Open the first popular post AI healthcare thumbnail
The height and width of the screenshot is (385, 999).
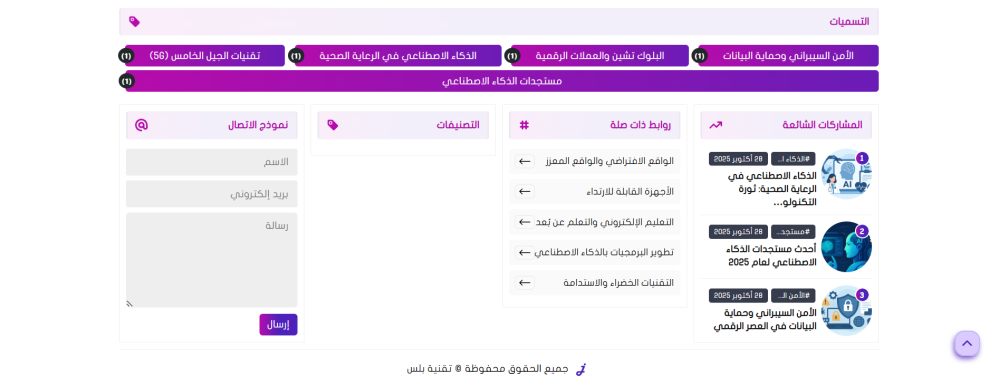click(846, 175)
